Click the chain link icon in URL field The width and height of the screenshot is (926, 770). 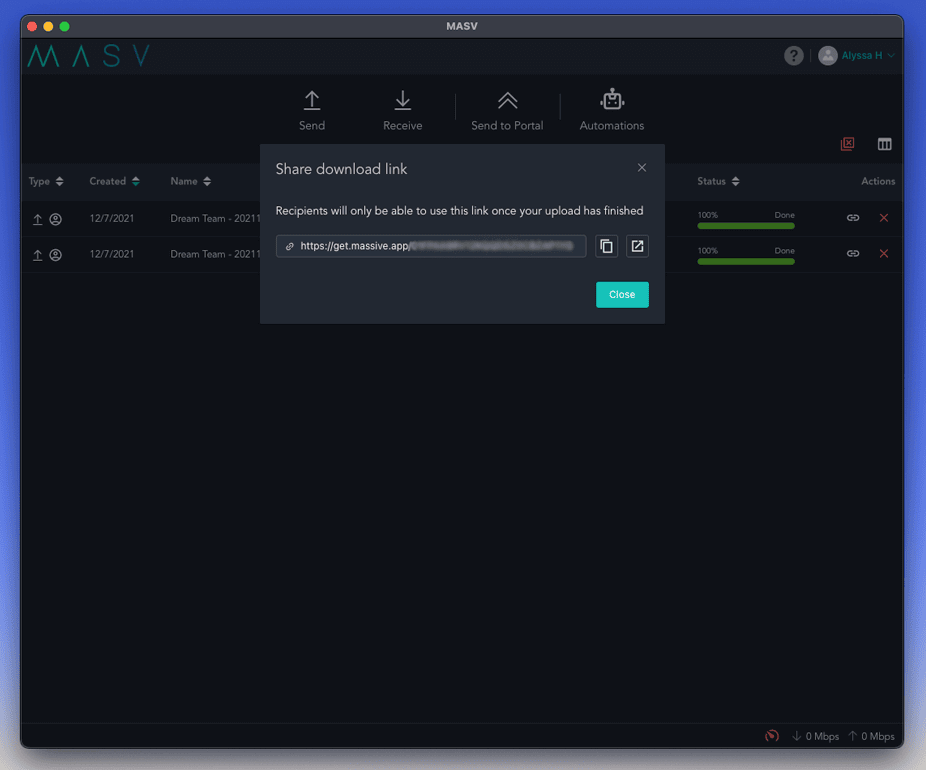[289, 246]
